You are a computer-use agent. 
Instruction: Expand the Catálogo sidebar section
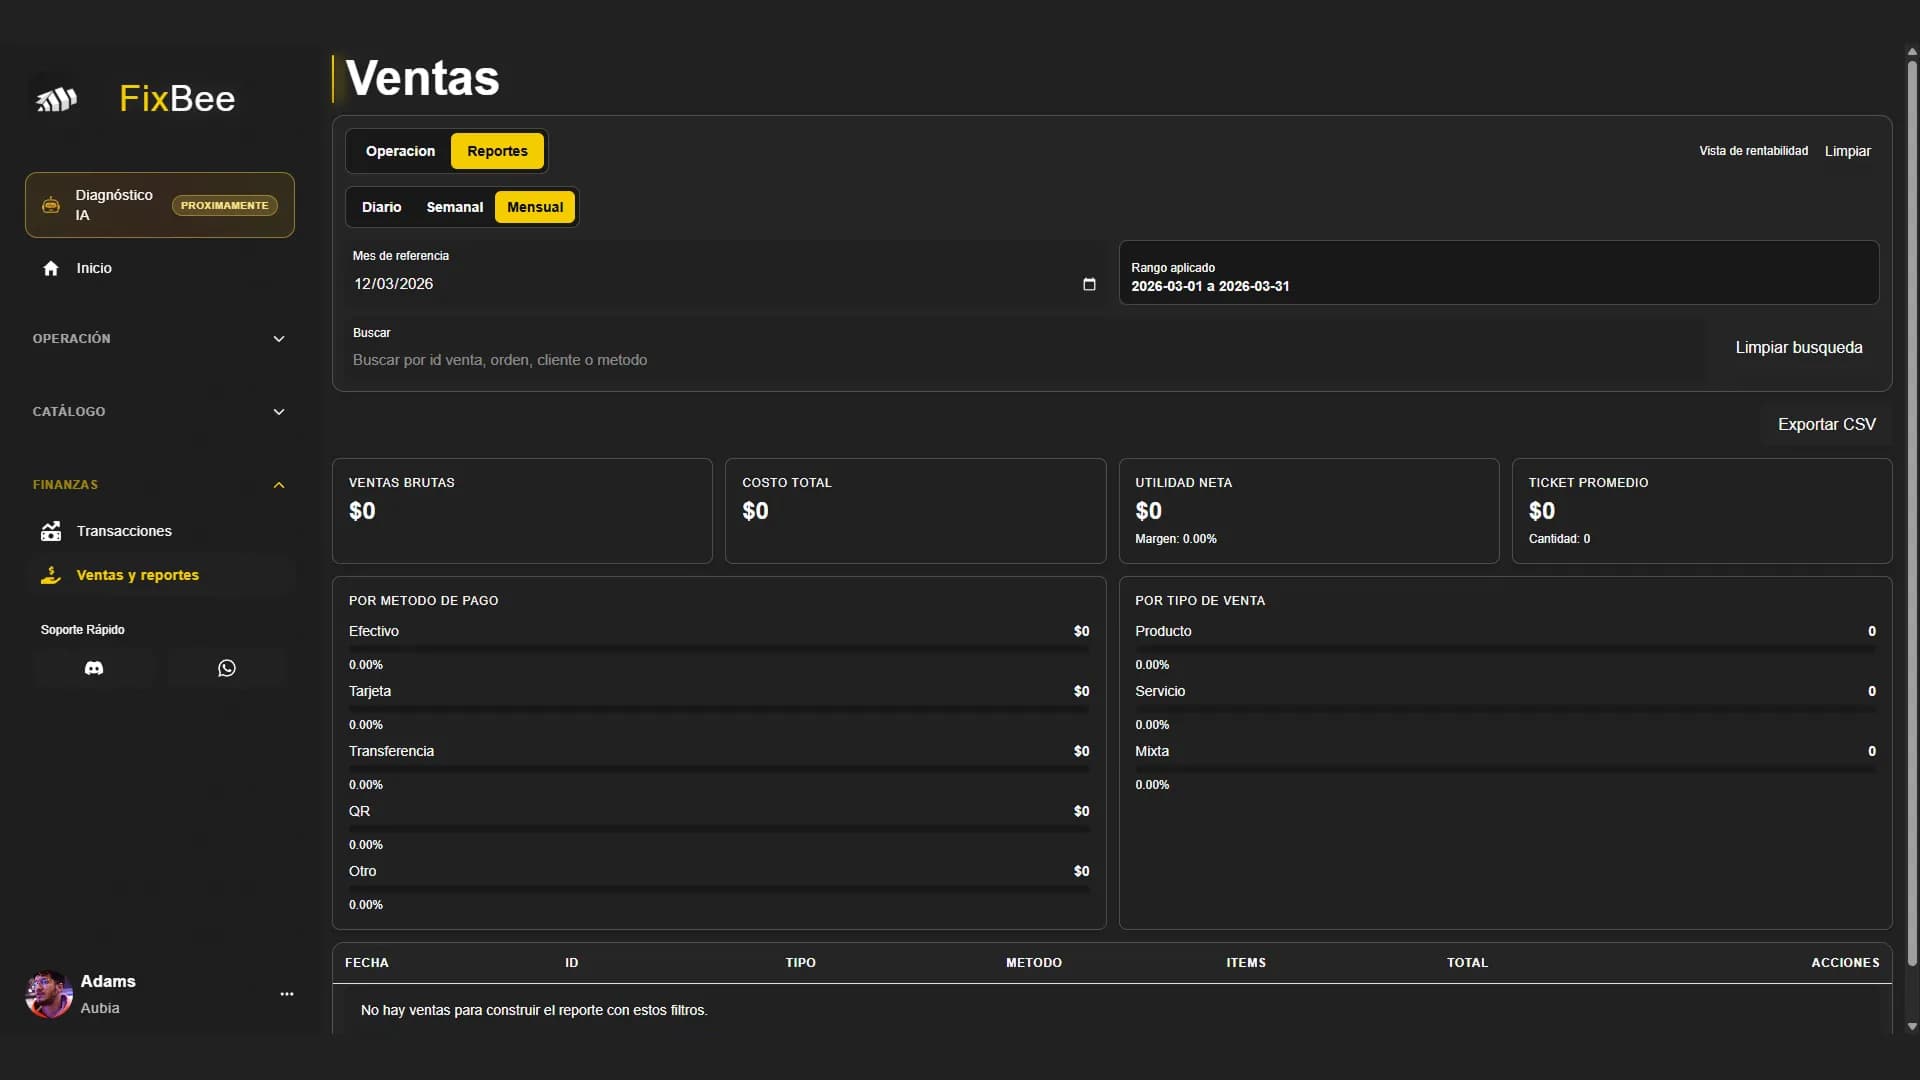[x=279, y=412]
